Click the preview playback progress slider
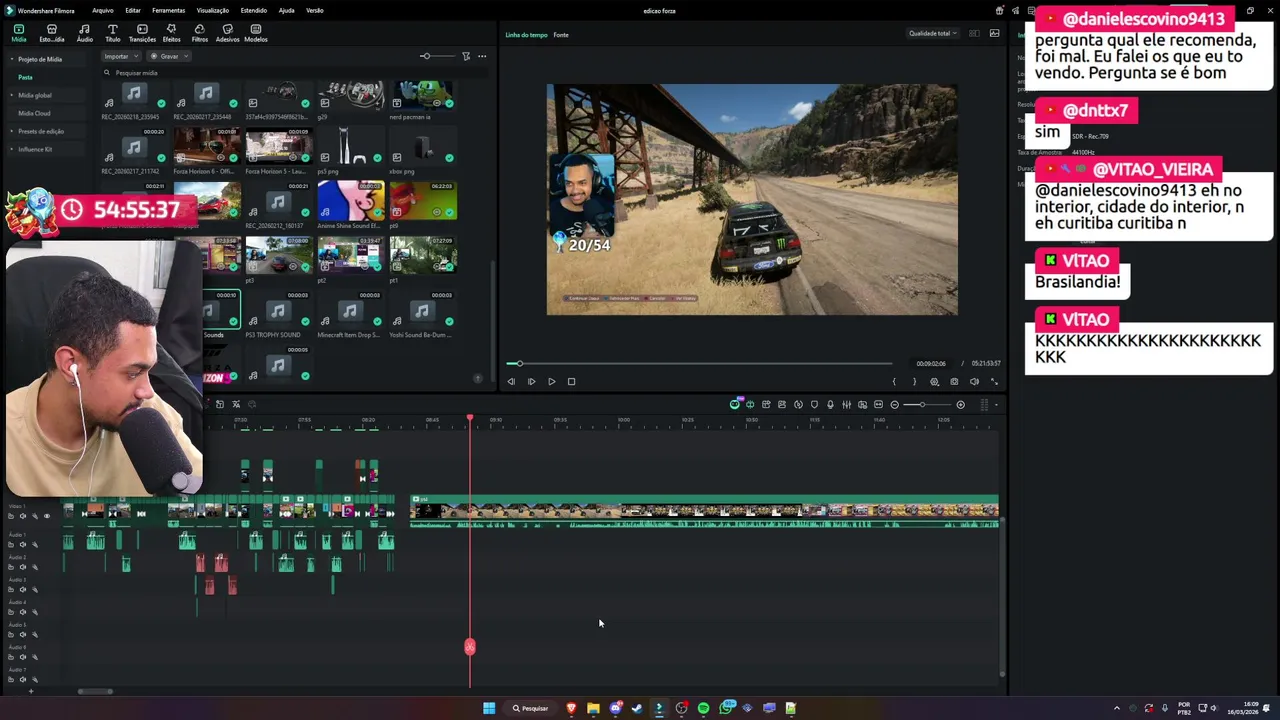The height and width of the screenshot is (720, 1280). pos(700,363)
